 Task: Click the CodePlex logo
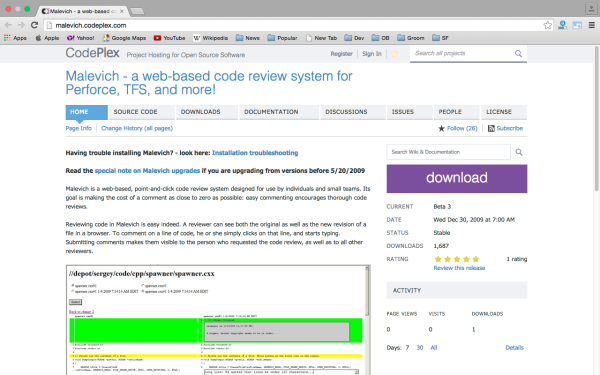pyautogui.click(x=92, y=53)
